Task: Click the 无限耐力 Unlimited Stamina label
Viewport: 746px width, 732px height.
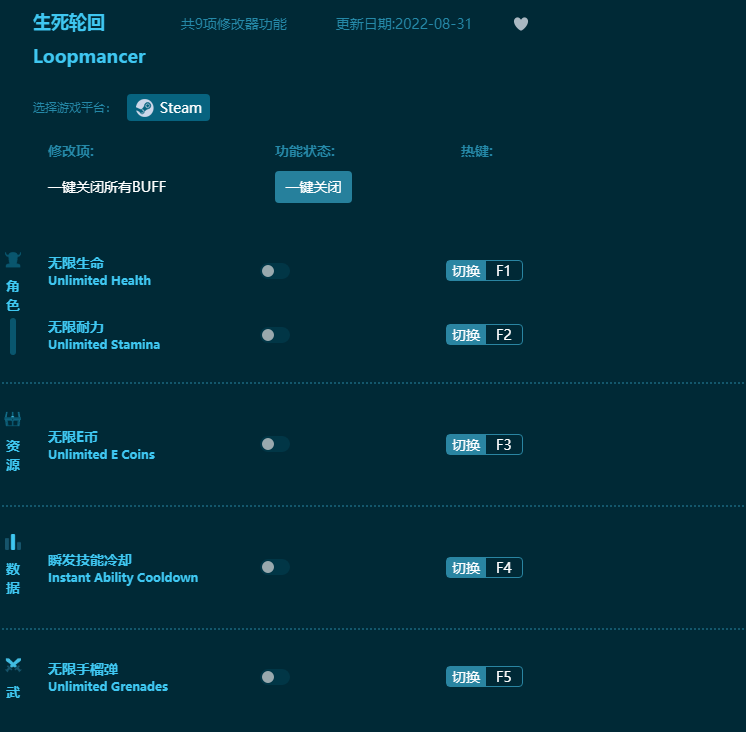Action: [x=104, y=335]
